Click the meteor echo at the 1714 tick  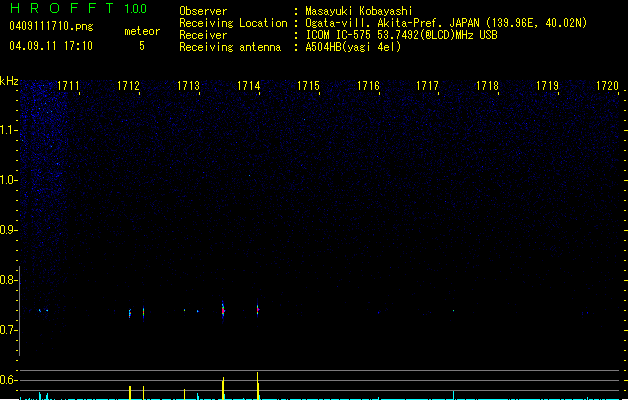(x=258, y=310)
